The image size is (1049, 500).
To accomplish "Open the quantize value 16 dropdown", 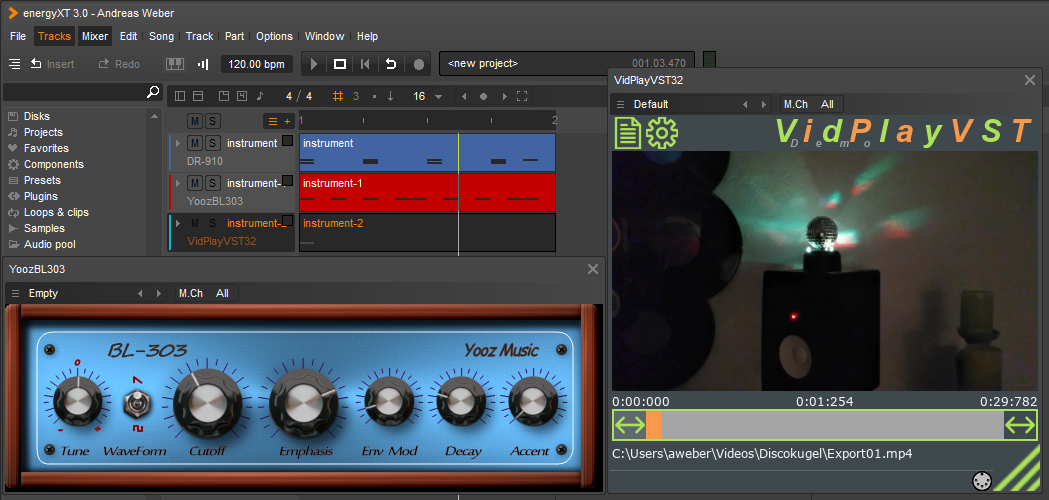I will pyautogui.click(x=438, y=97).
